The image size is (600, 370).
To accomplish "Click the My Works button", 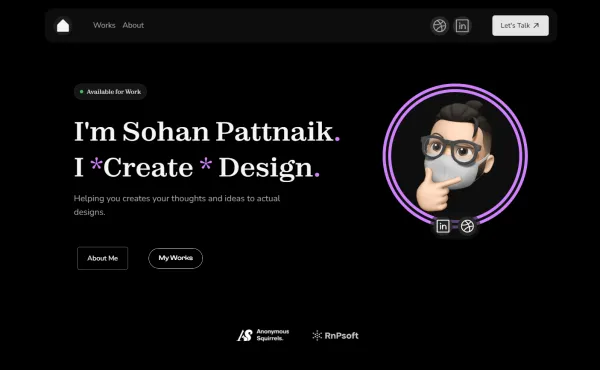I will pos(176,258).
